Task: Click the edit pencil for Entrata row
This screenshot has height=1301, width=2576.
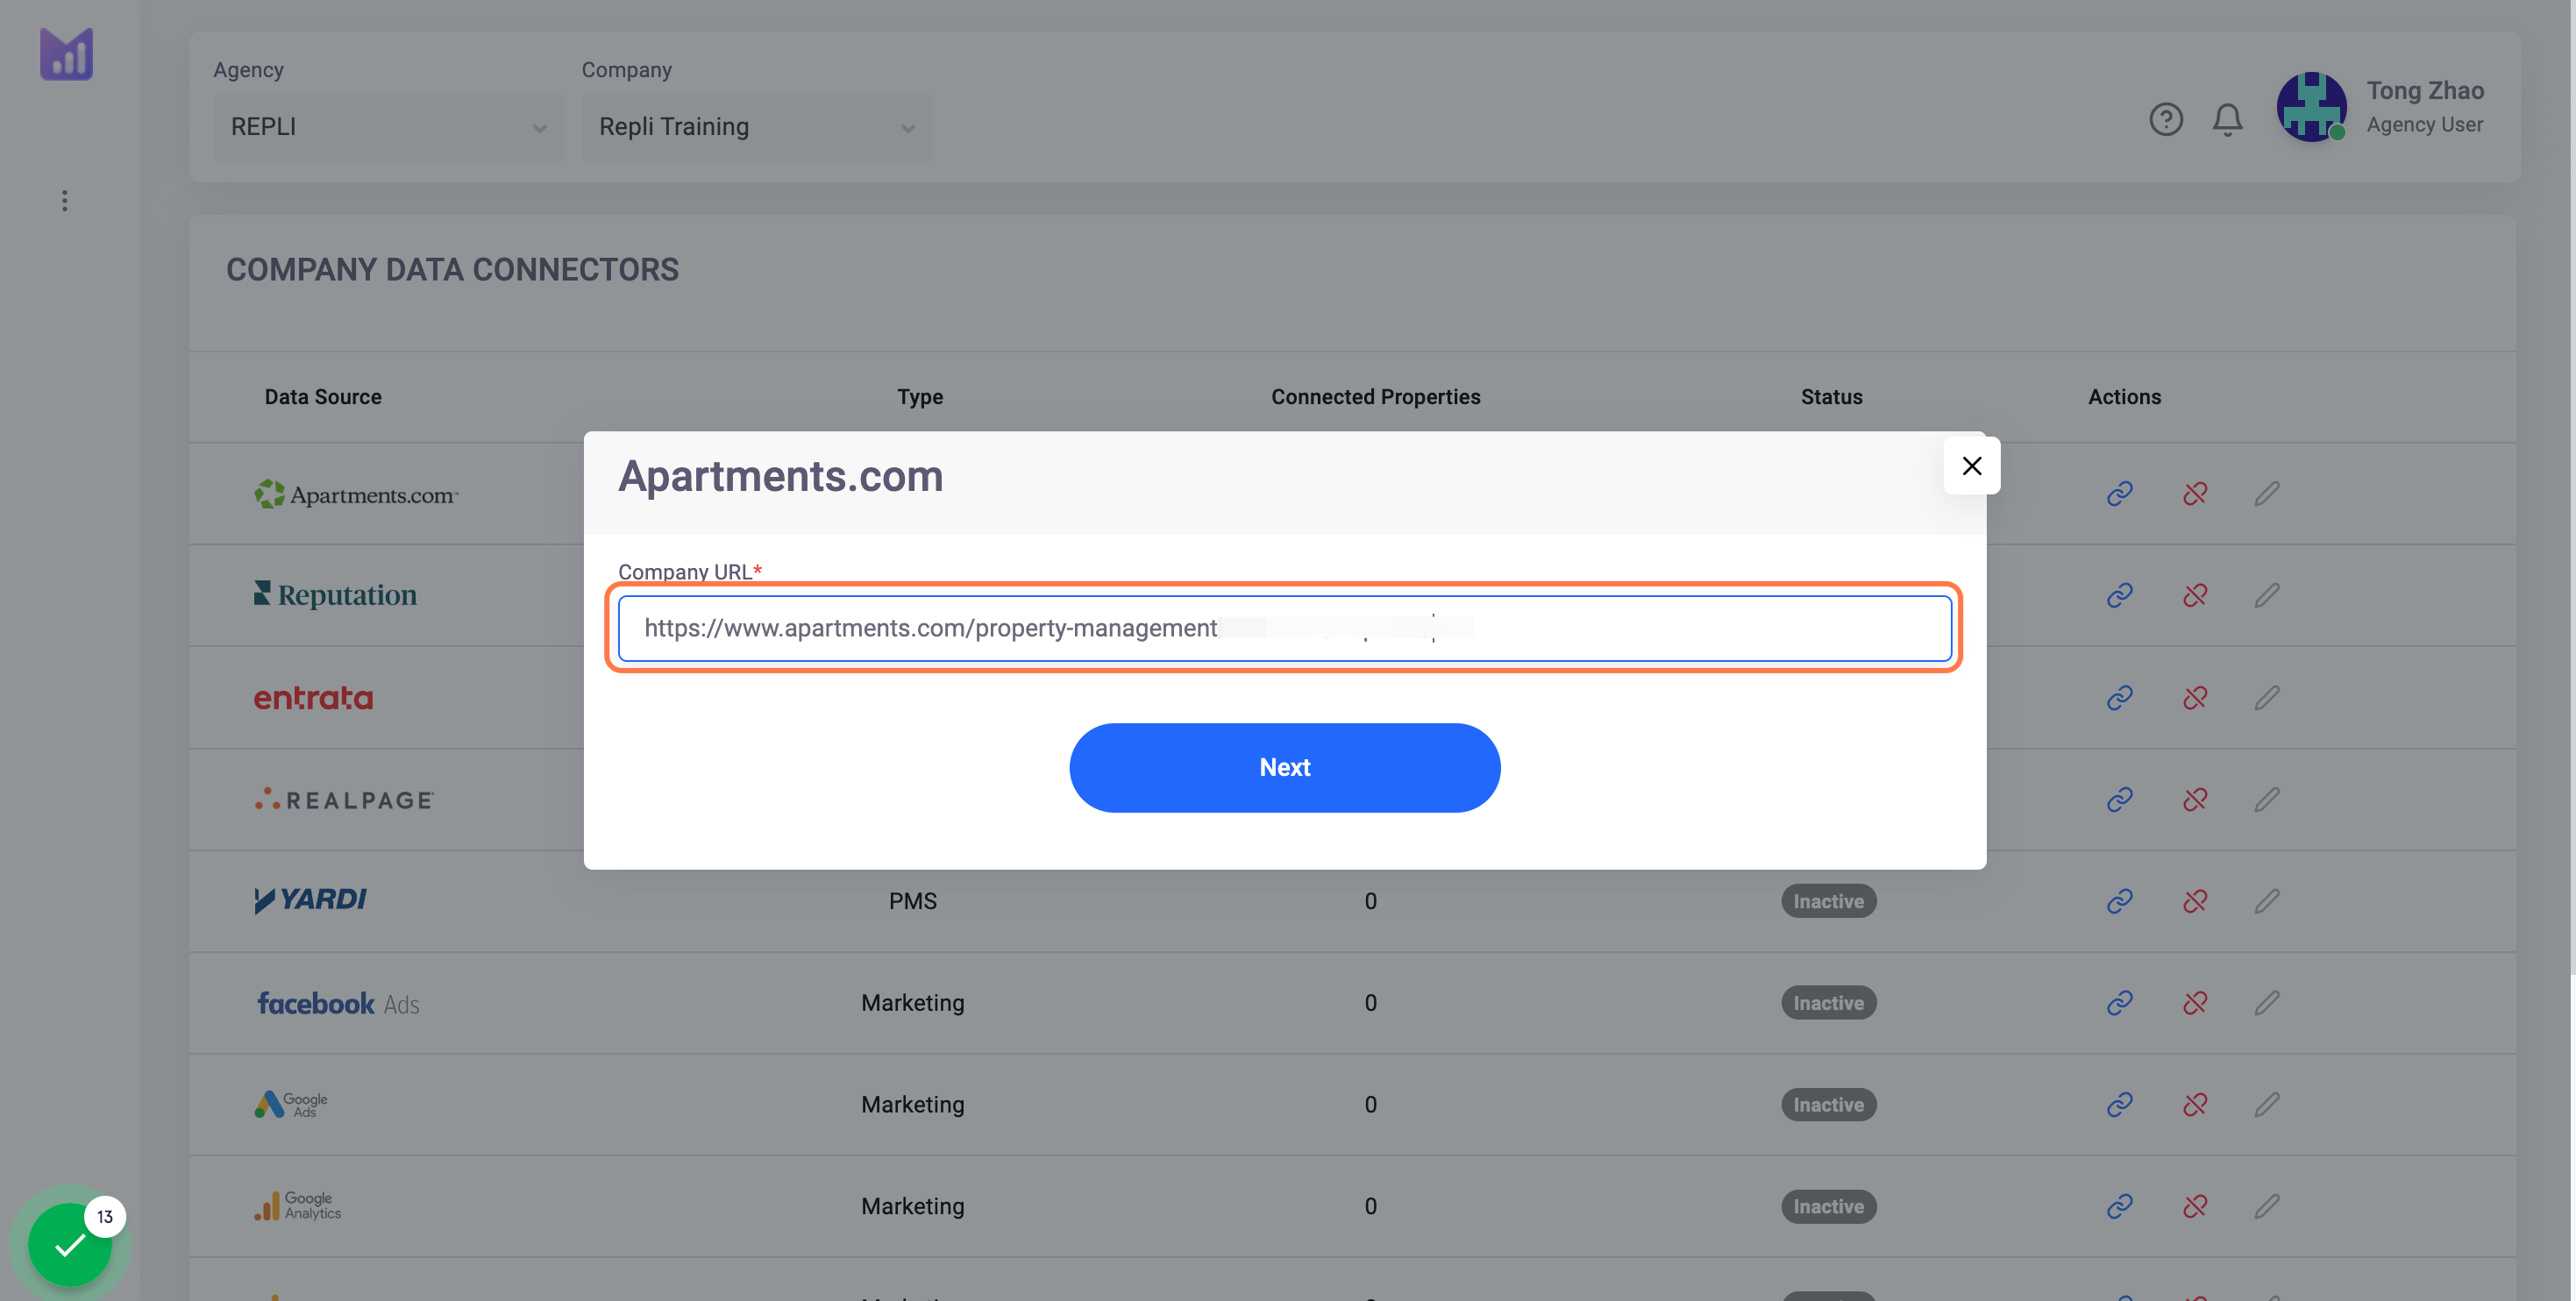Action: [x=2267, y=698]
